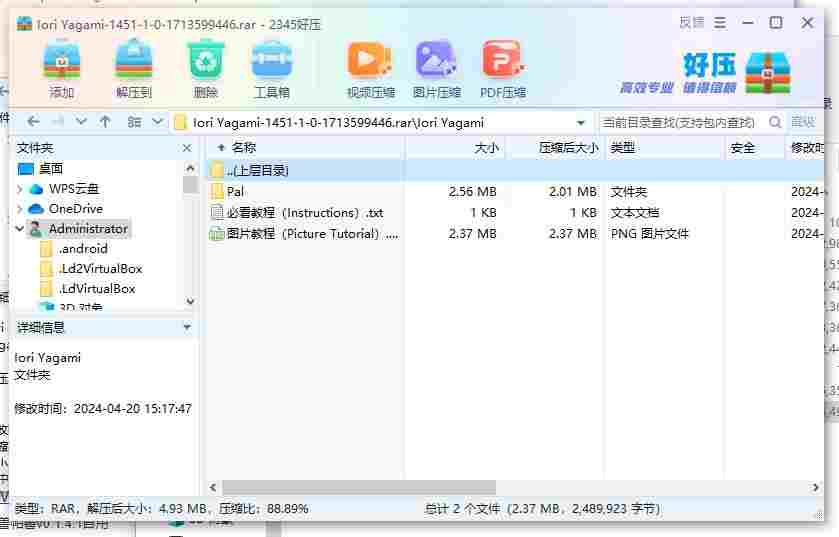Sort by 名称 column header

(x=306, y=148)
